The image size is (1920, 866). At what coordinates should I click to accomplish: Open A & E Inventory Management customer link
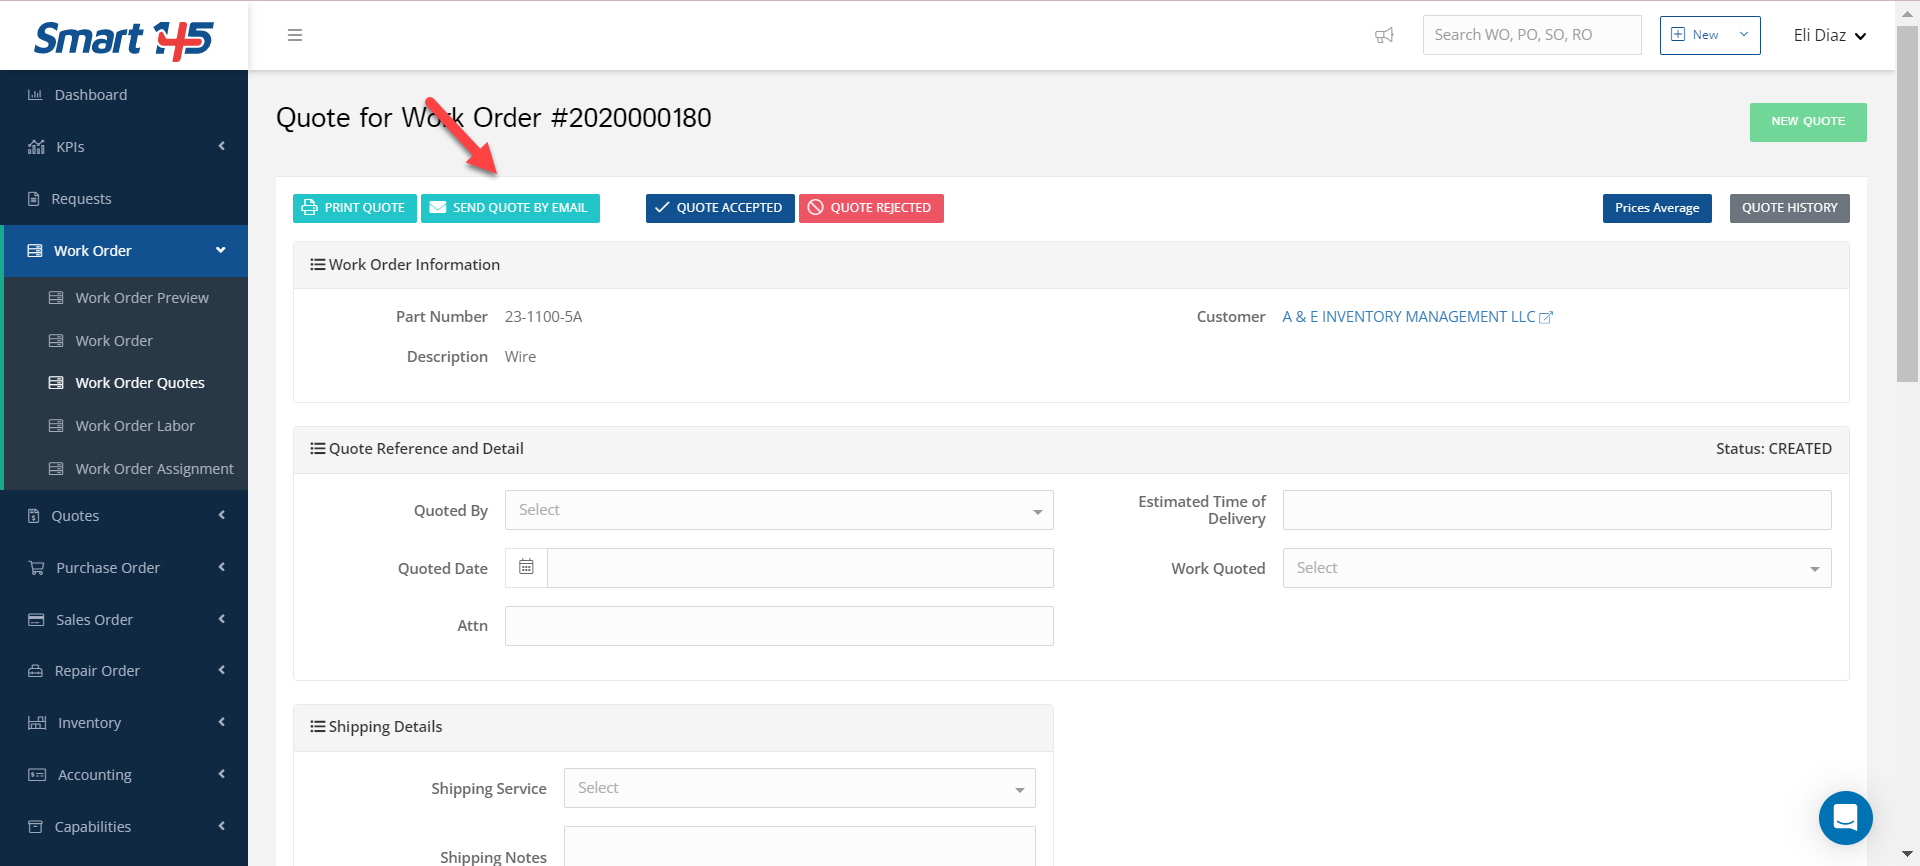tap(1408, 317)
